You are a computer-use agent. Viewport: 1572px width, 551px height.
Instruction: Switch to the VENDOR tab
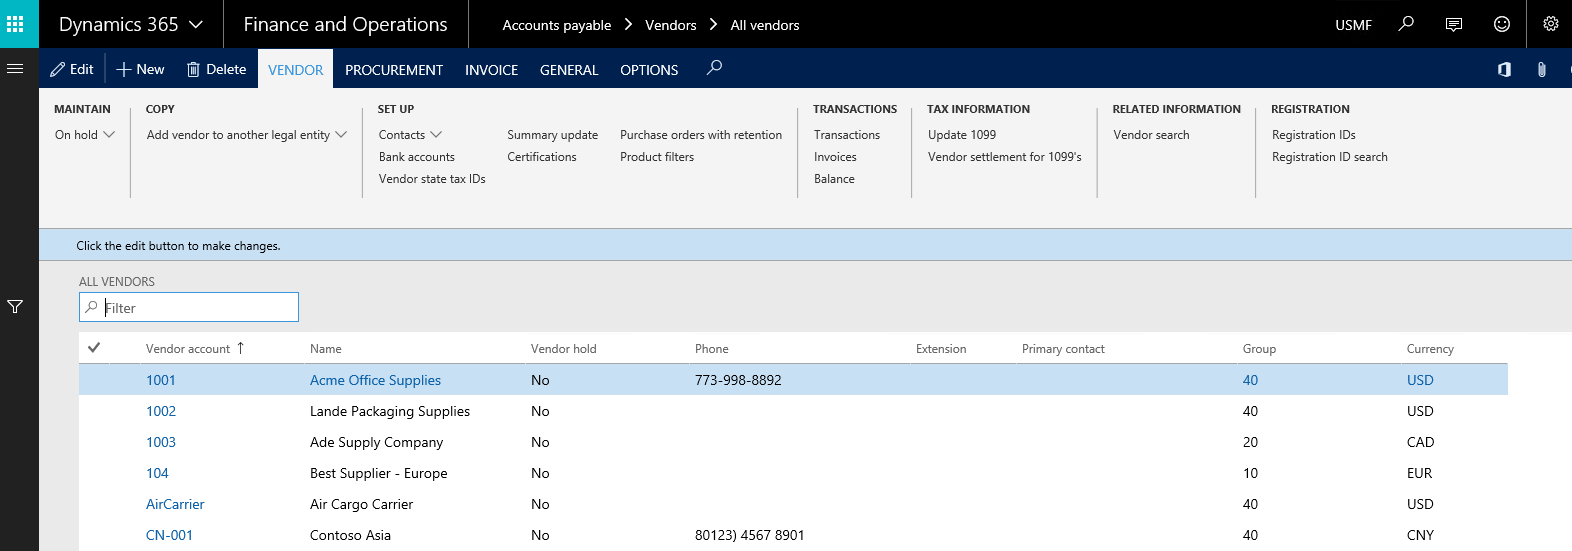point(296,70)
